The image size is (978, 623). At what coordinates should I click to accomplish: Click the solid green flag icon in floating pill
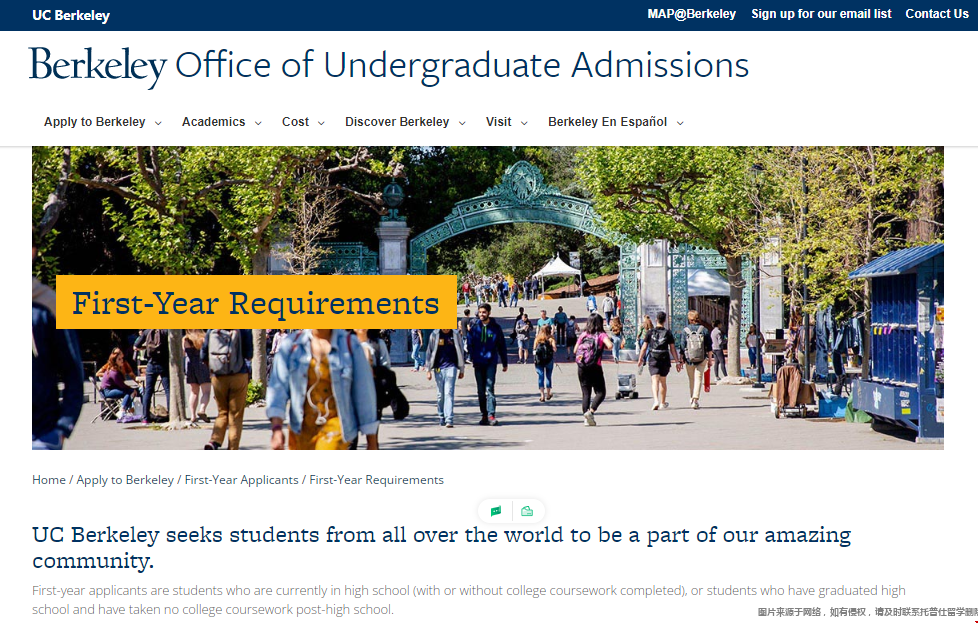(x=496, y=511)
